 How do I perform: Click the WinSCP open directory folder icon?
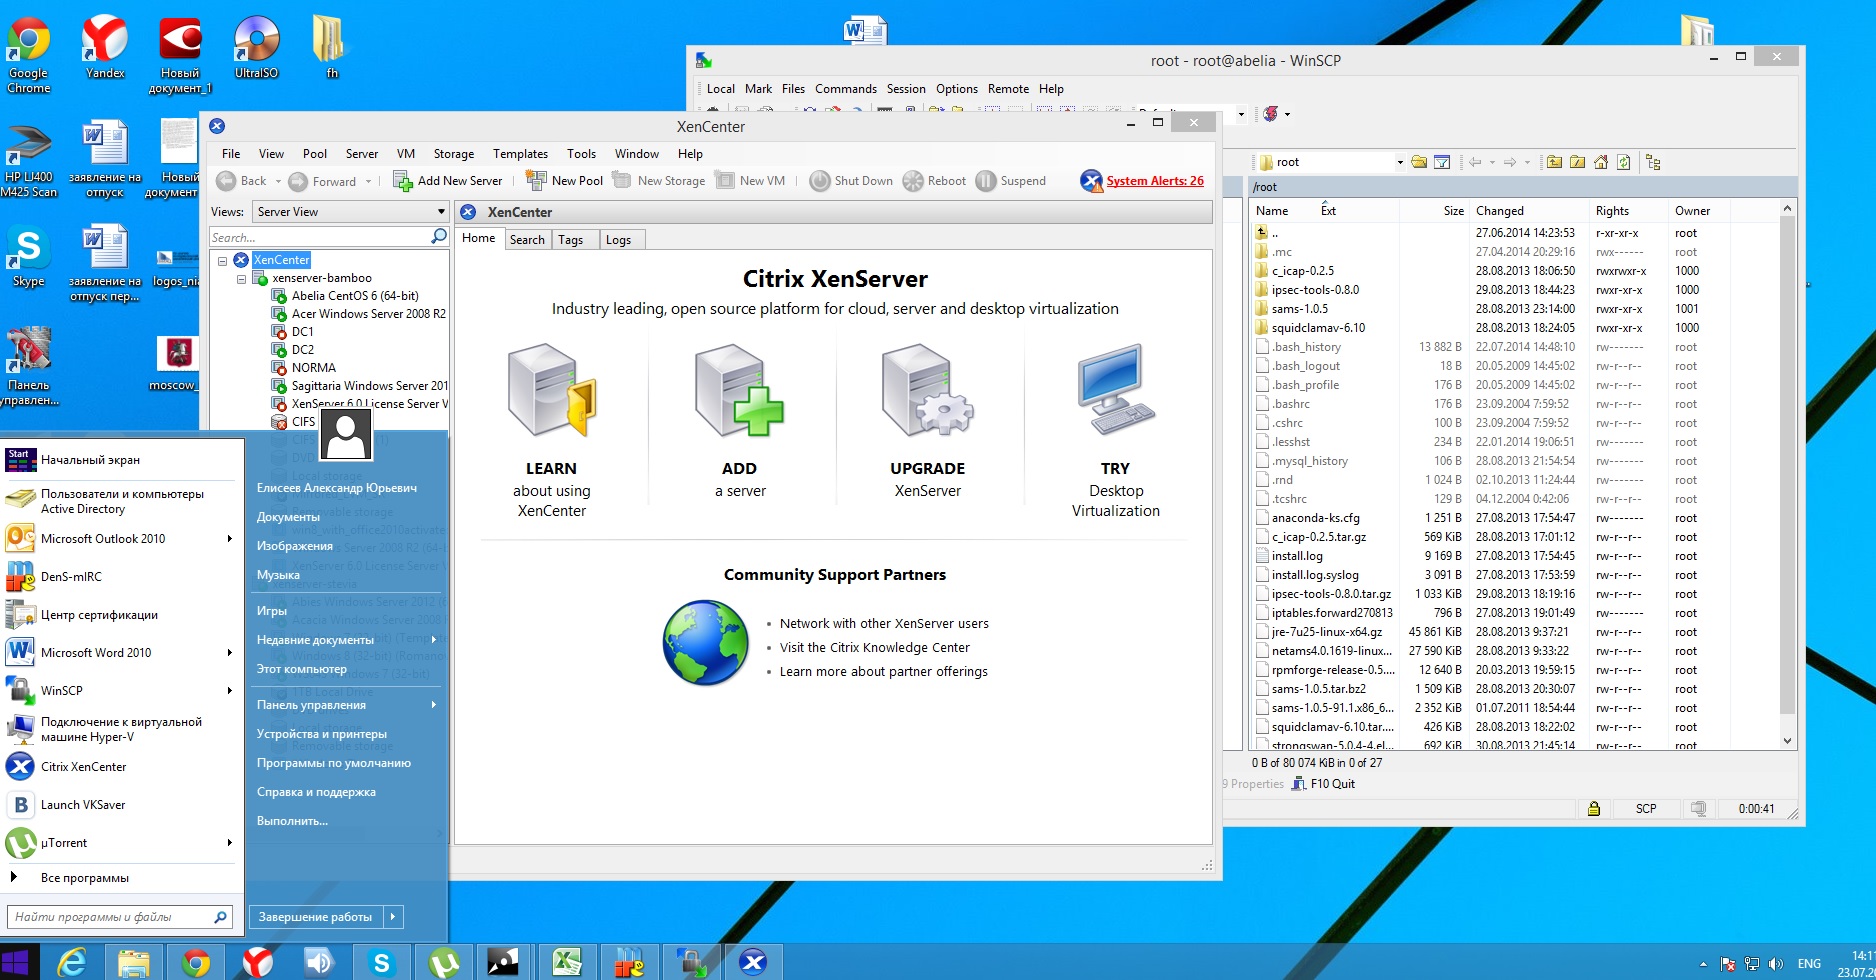[x=1419, y=162]
